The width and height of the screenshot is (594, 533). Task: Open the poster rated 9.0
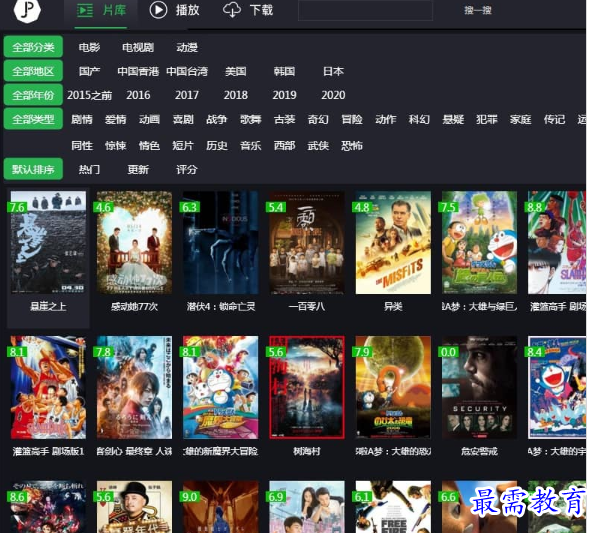click(x=220, y=507)
